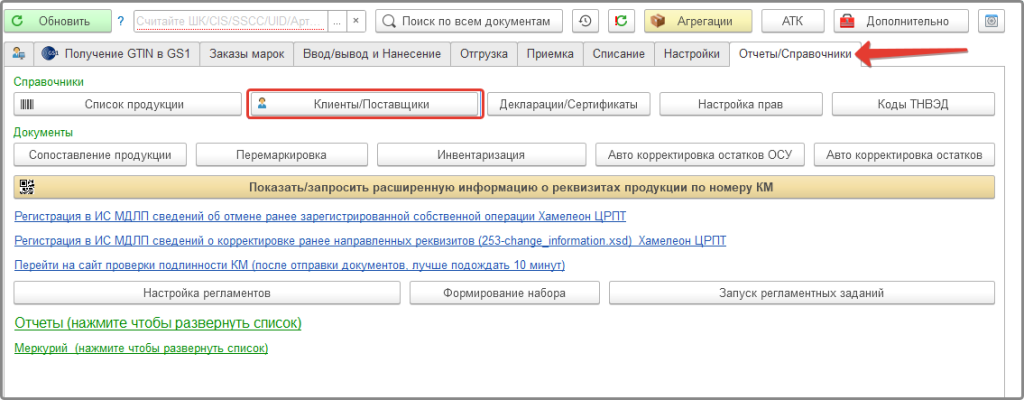Clear the scan field with the X
The height and width of the screenshot is (400, 1024).
355,21
